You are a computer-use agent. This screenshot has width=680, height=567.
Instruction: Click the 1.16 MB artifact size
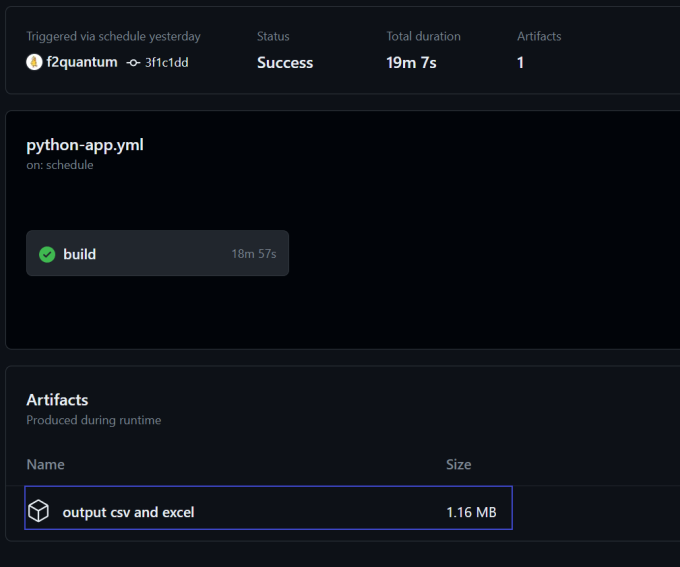pos(471,512)
